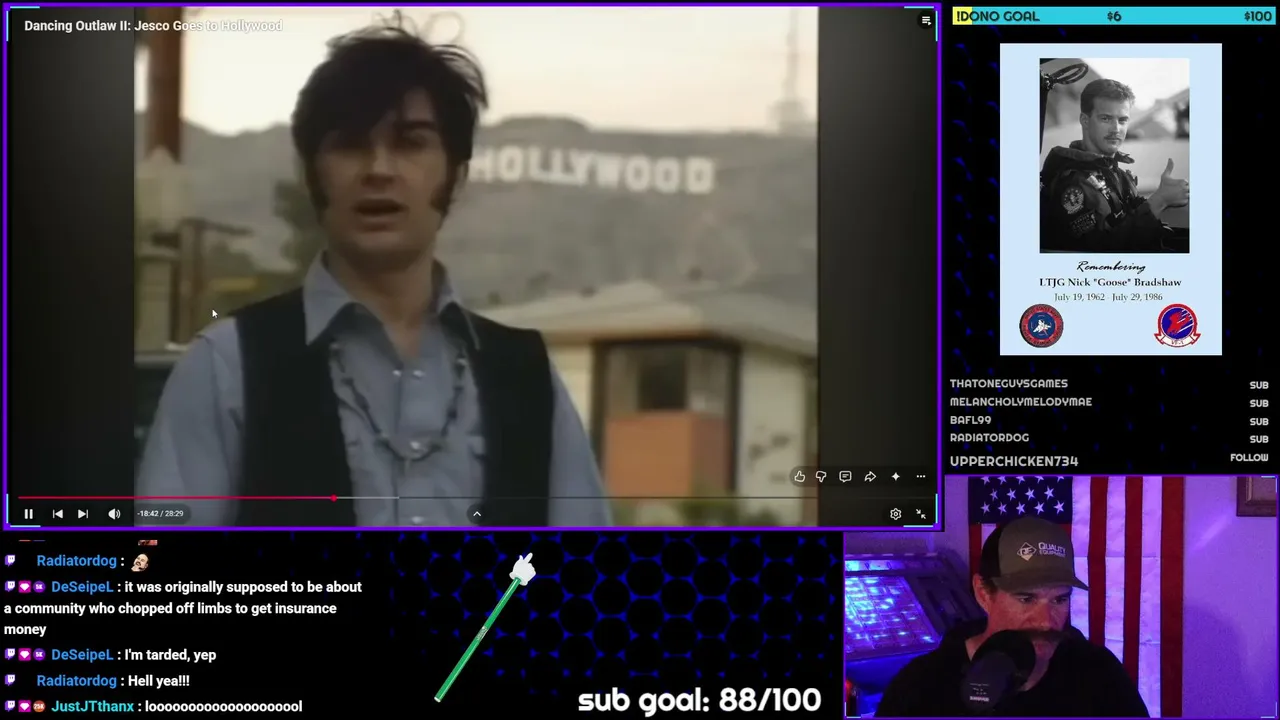Click the SUB label beside BAFL99
The width and height of the screenshot is (1280, 720).
(x=1259, y=421)
